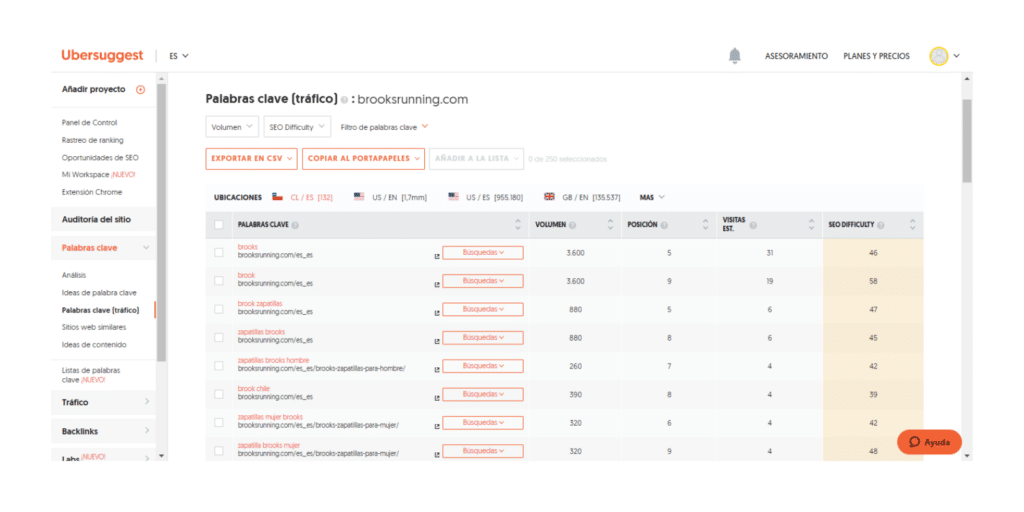Open the user avatar profile menu
The image size is (1024, 512).
tap(938, 56)
